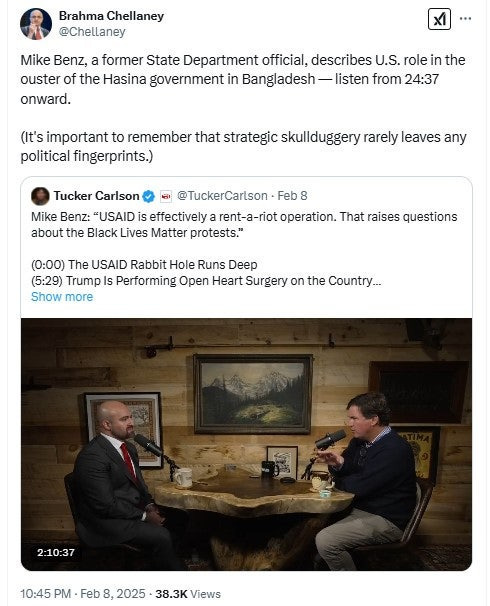Screen dimensions: 490x606
Task: Play the Tucker Carlson interview video
Action: (247, 444)
